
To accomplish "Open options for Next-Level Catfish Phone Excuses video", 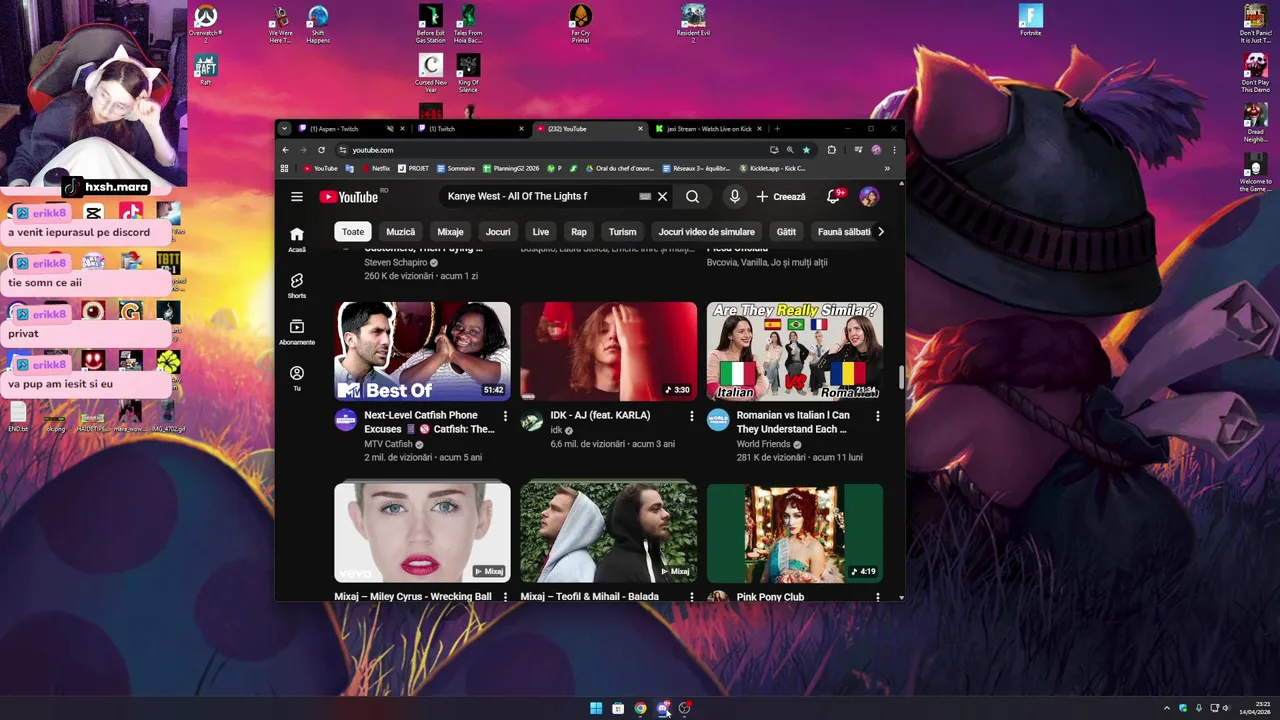I will (505, 416).
